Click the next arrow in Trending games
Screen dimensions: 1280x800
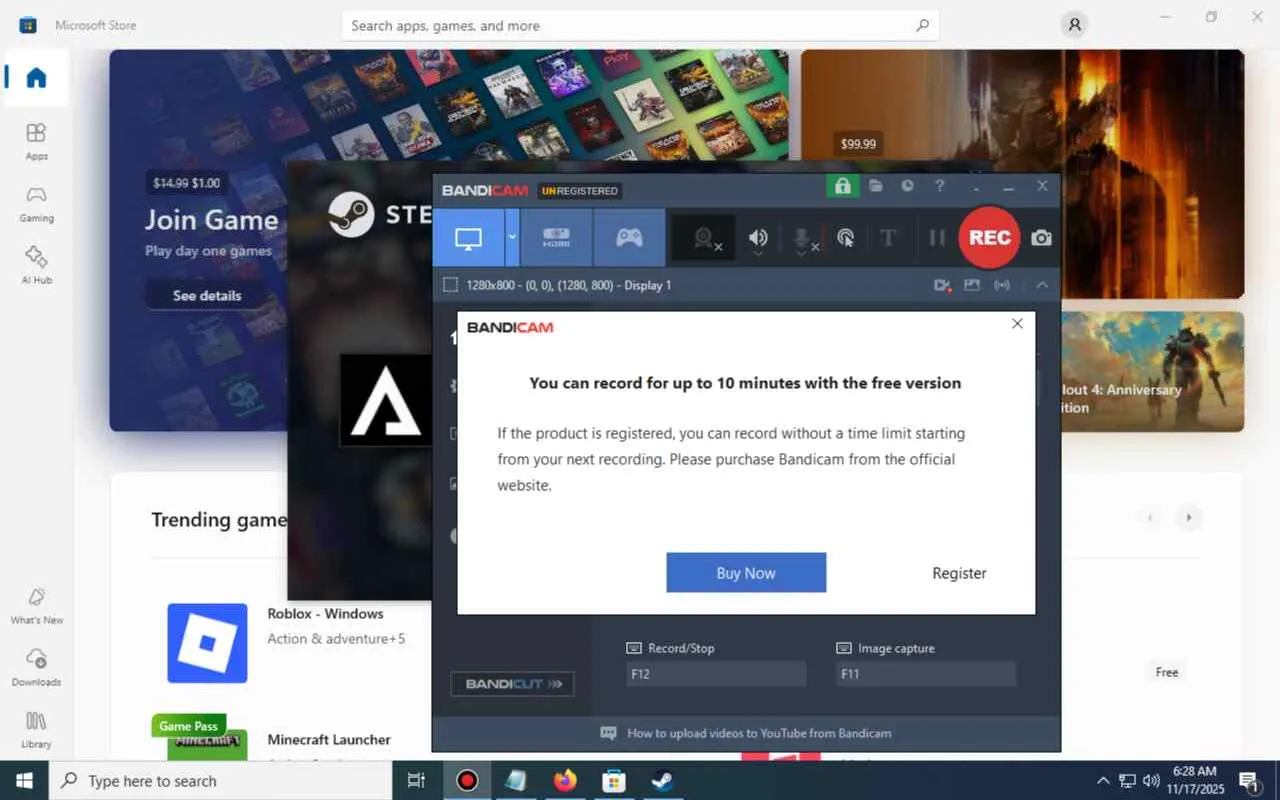[x=1188, y=517]
